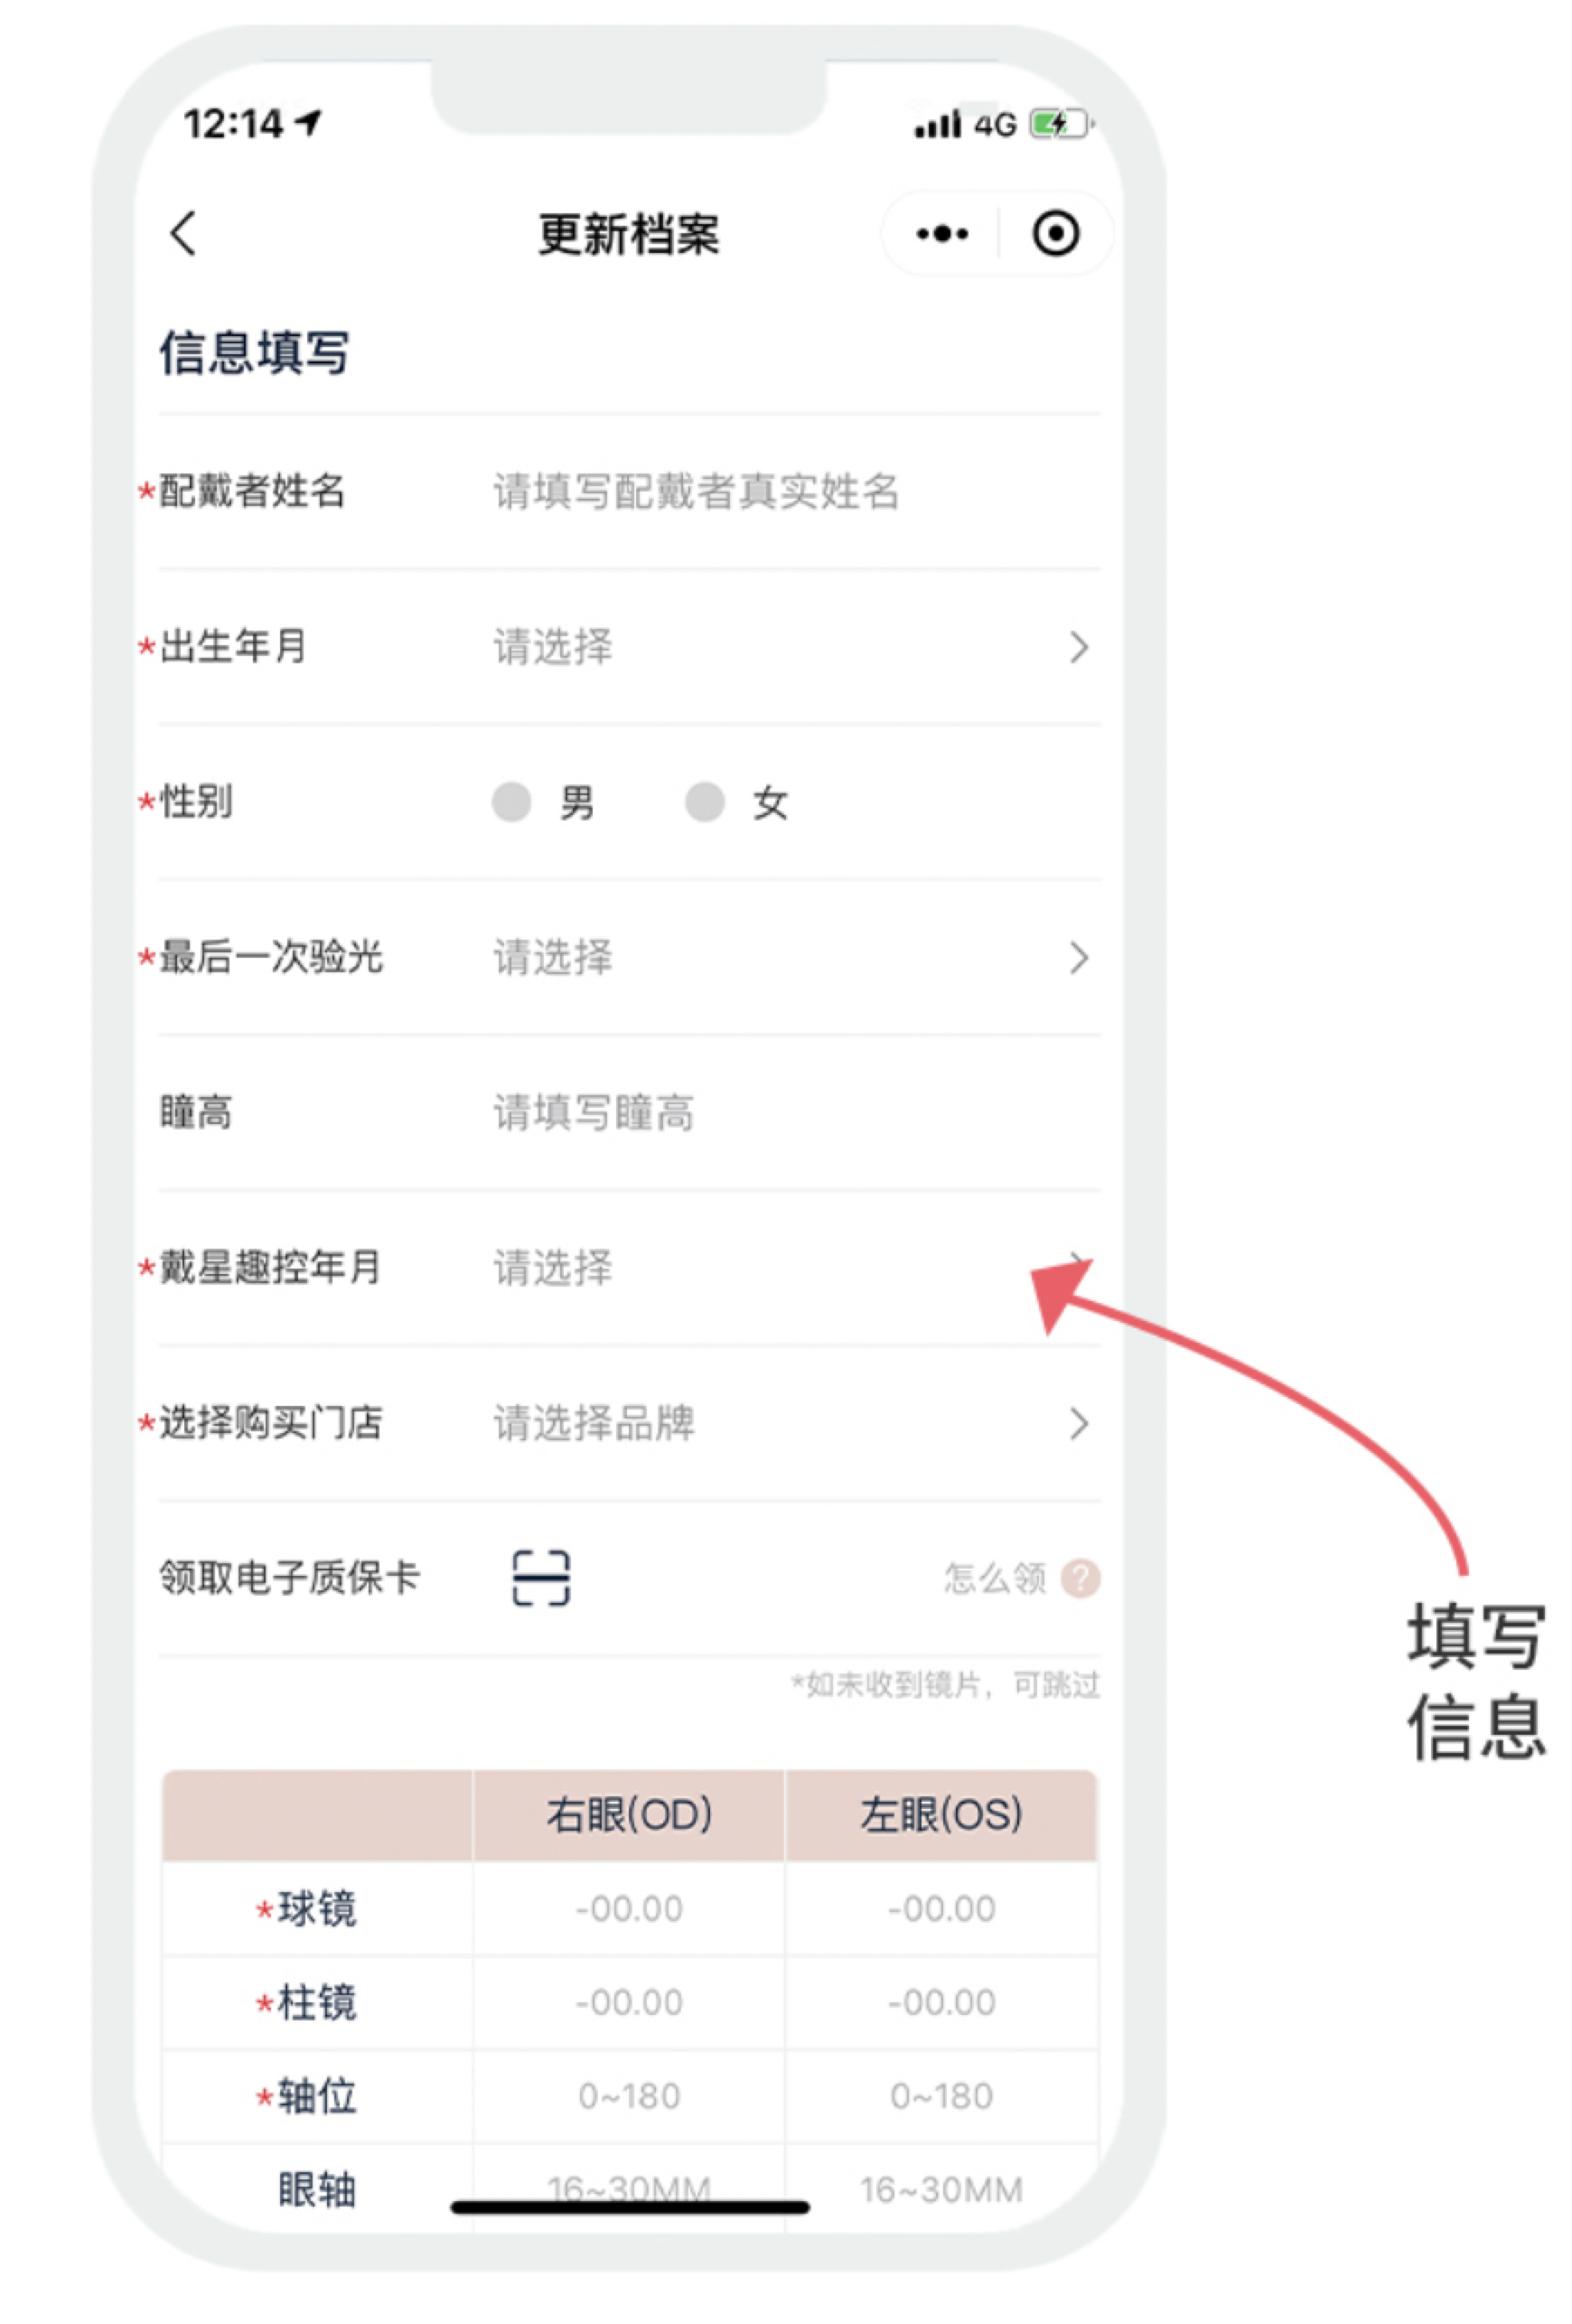This screenshot has height=2324, width=1572.
Task: Tap 怎么领 help link
Action: pyautogui.click(x=994, y=1578)
